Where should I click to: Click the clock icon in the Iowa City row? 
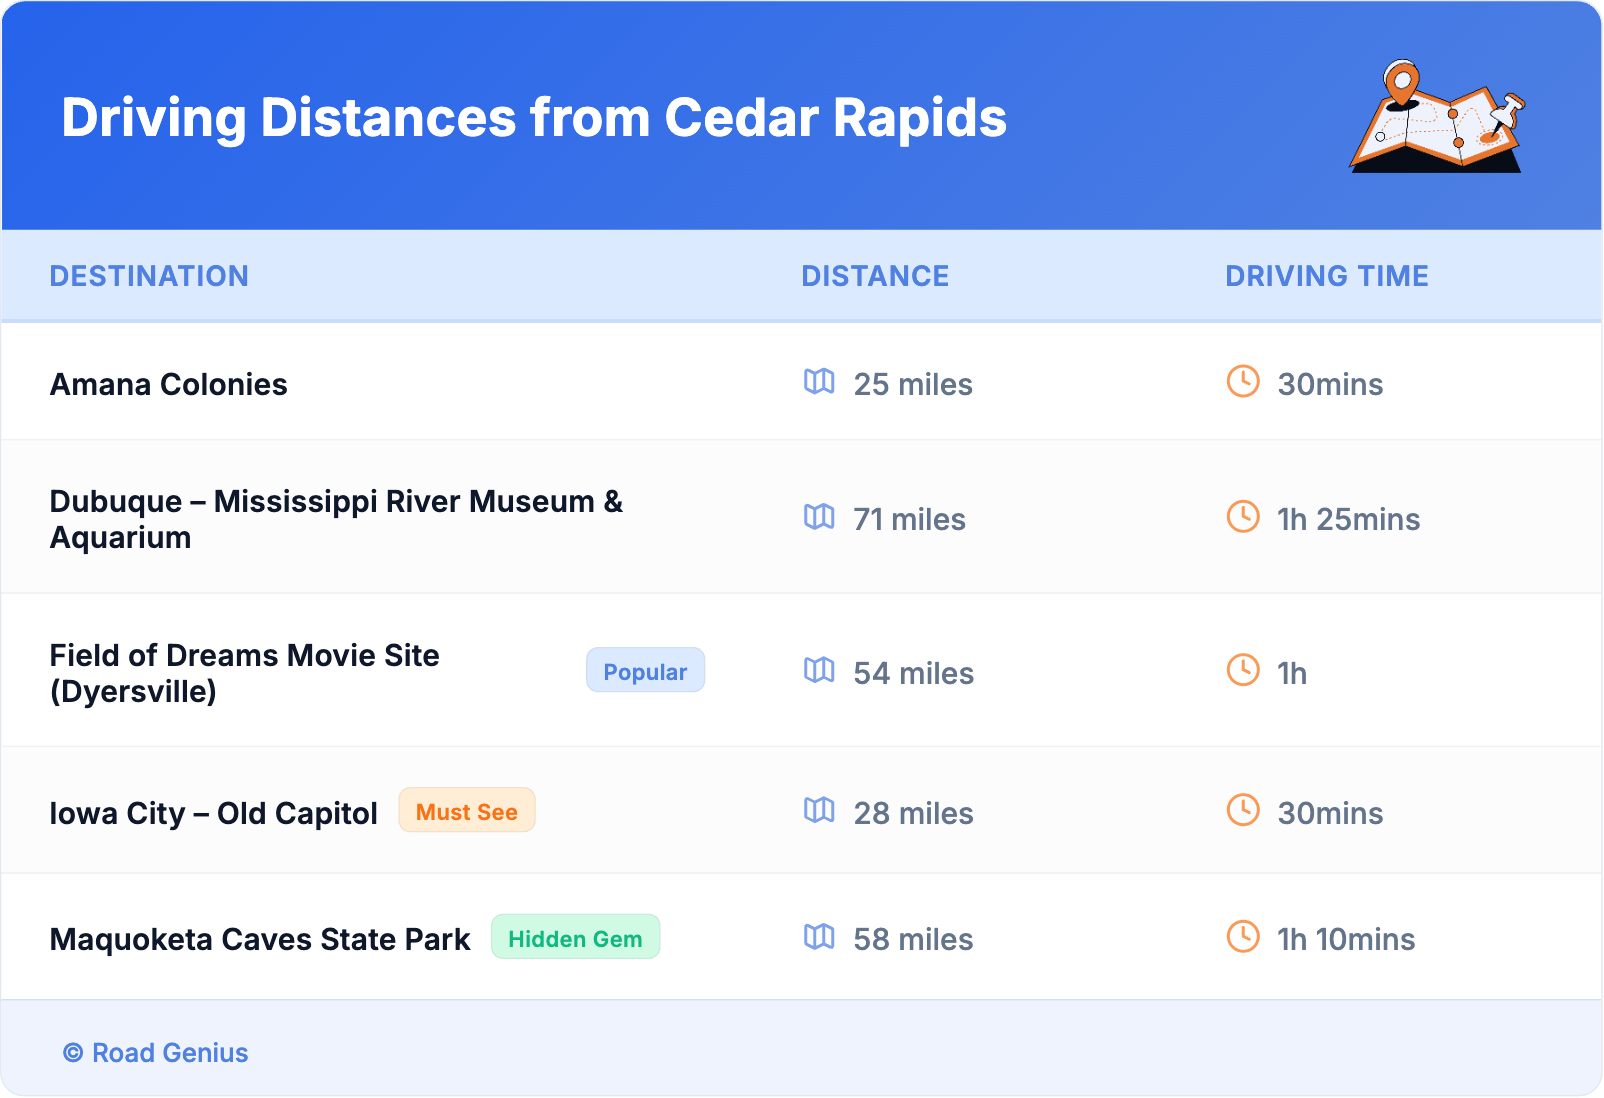pyautogui.click(x=1243, y=811)
